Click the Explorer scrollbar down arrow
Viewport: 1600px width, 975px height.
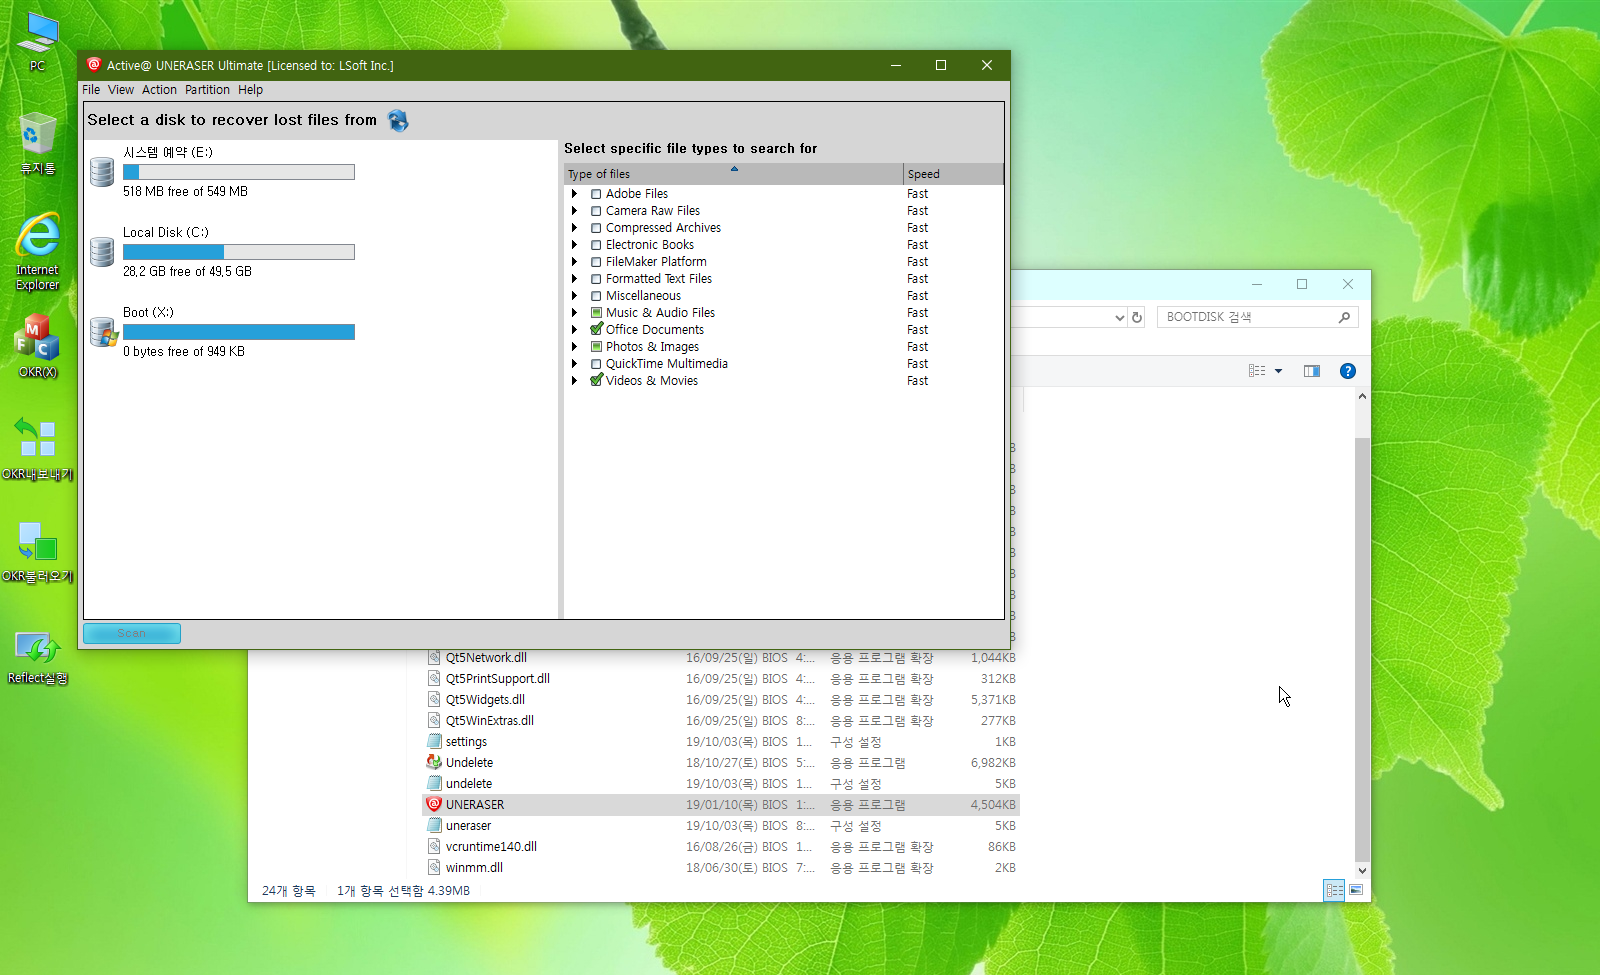1362,870
